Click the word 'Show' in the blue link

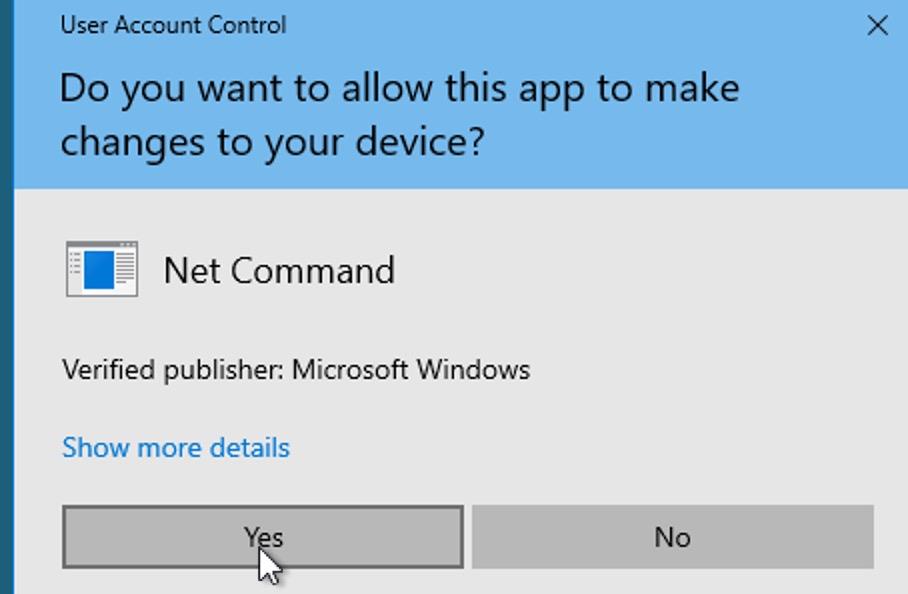[92, 447]
